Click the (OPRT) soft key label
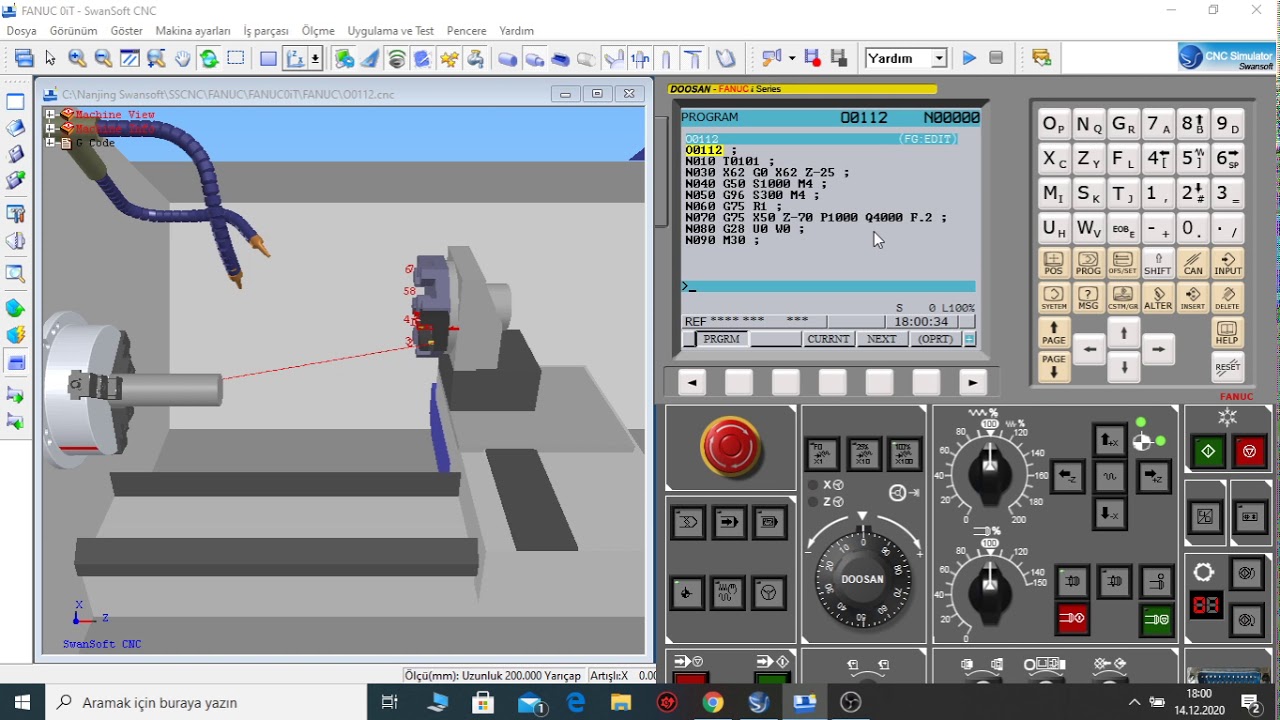This screenshot has width=1280, height=720. [x=936, y=339]
